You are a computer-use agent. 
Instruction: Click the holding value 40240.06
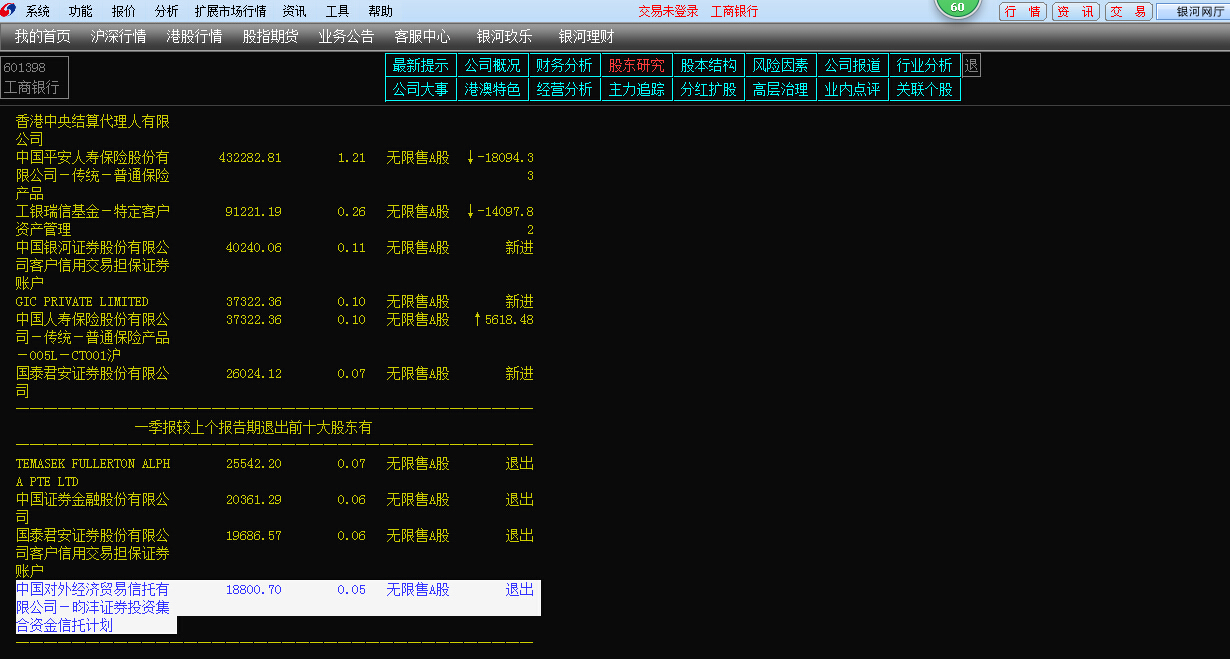254,248
